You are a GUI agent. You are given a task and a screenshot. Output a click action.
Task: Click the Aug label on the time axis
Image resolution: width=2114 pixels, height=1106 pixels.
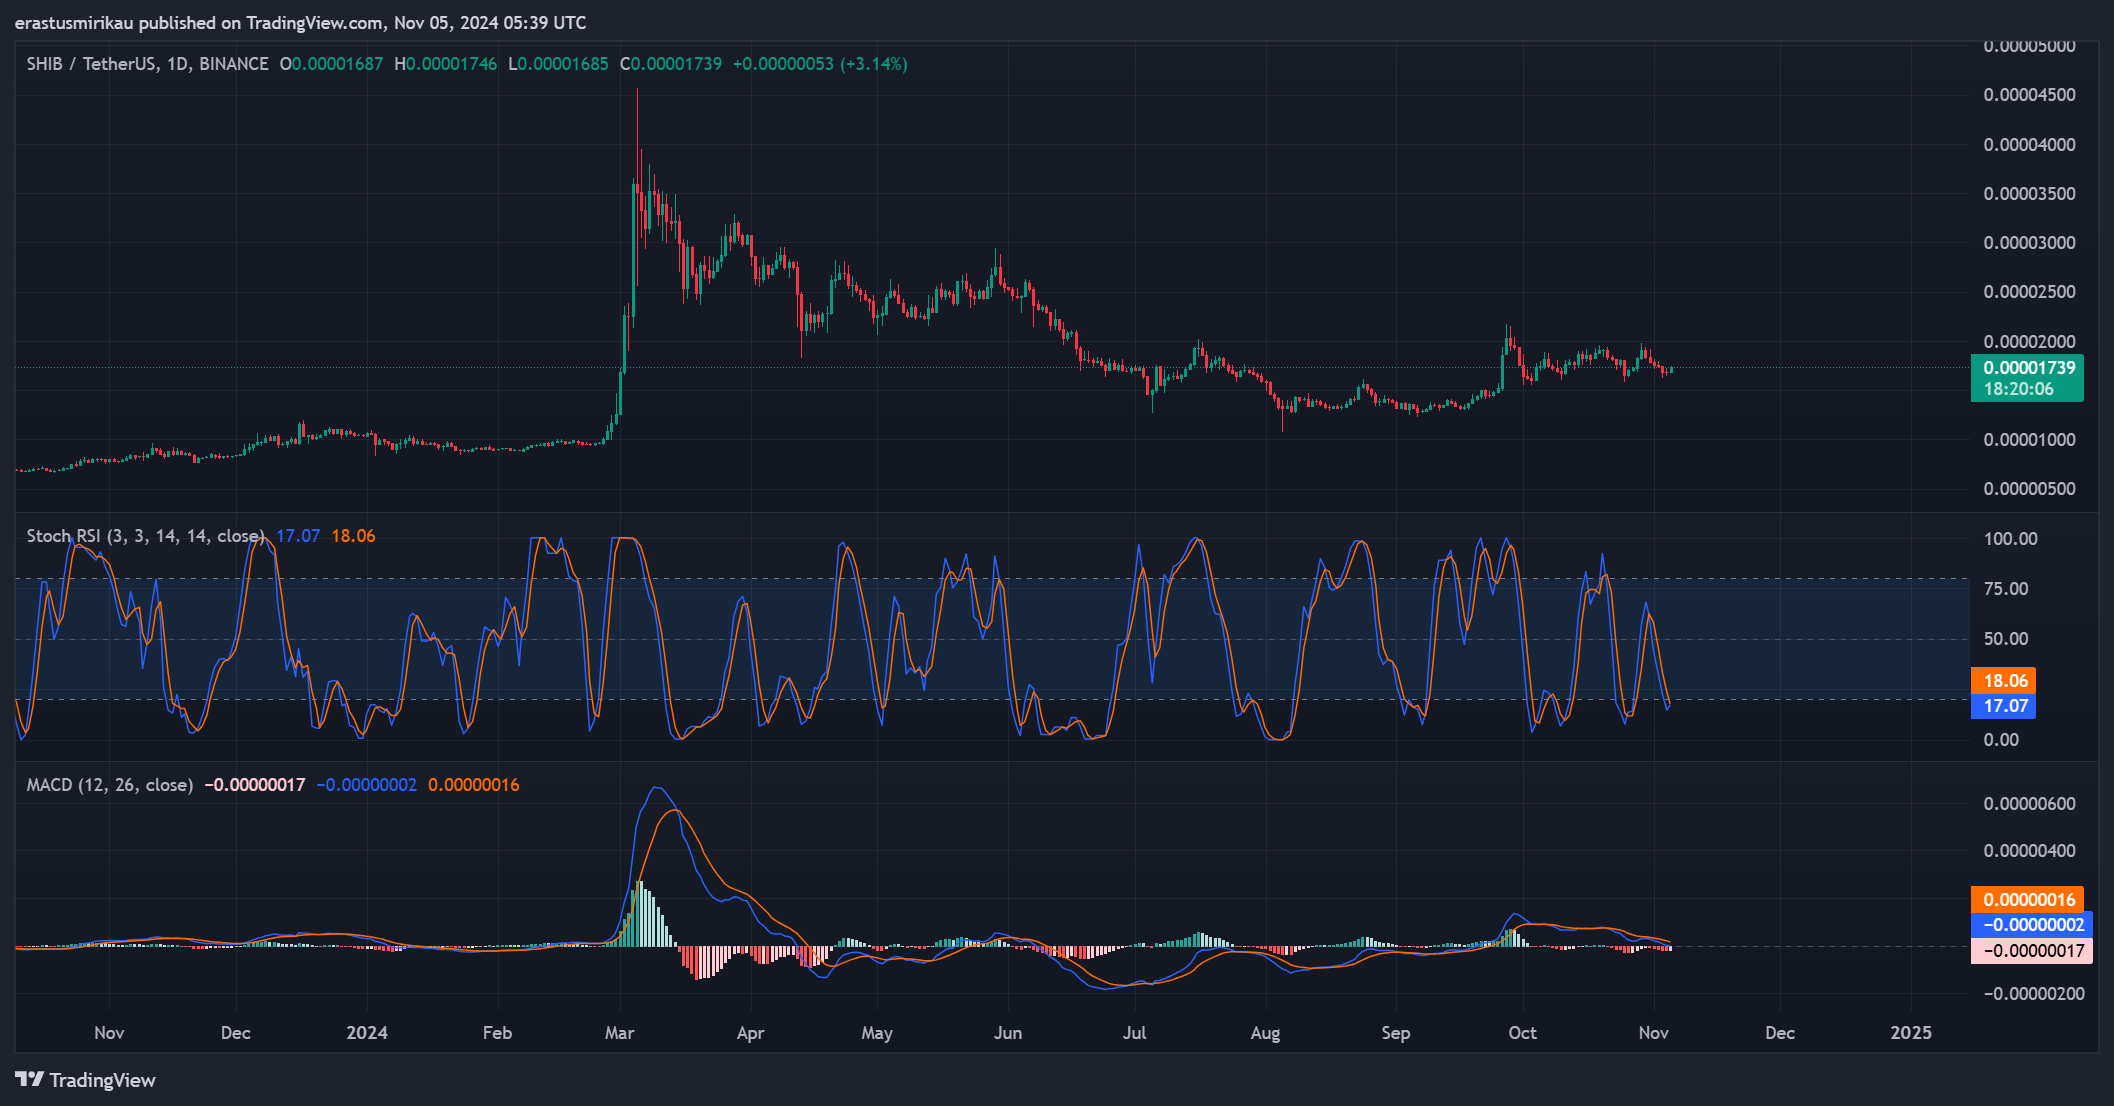(1265, 1033)
